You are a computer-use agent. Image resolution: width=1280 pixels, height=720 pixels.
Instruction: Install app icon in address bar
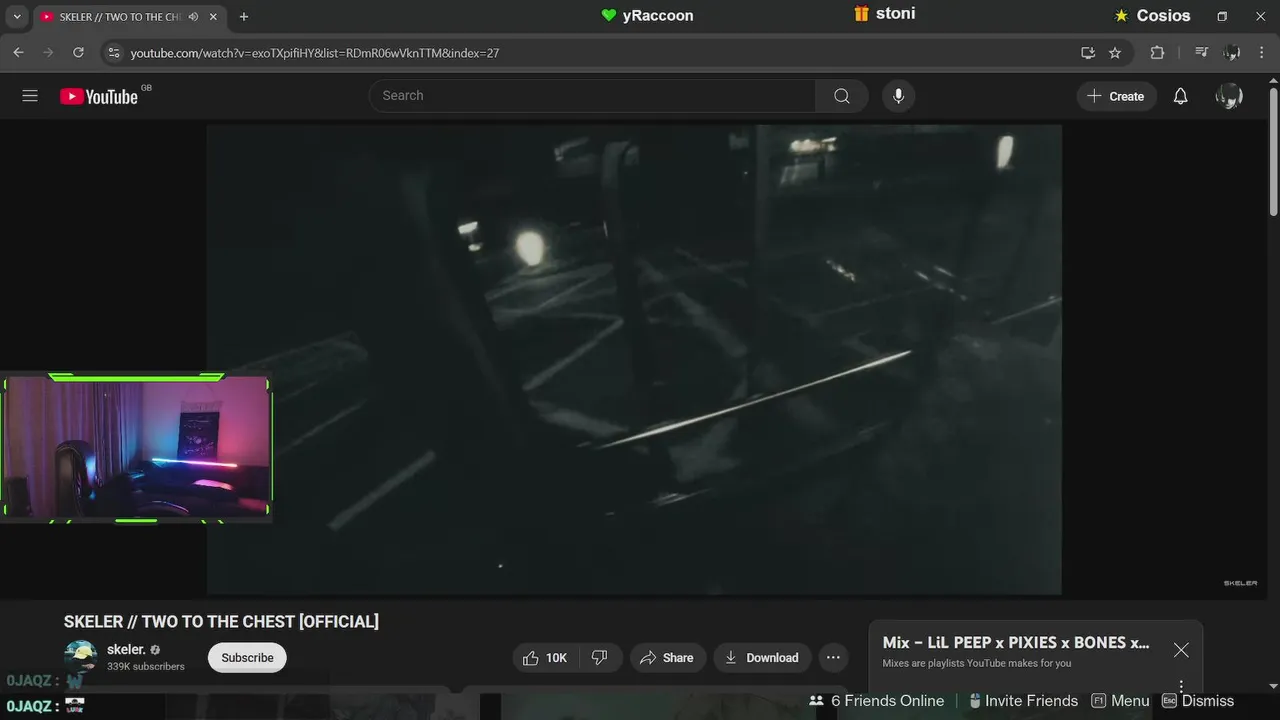[x=1088, y=53]
